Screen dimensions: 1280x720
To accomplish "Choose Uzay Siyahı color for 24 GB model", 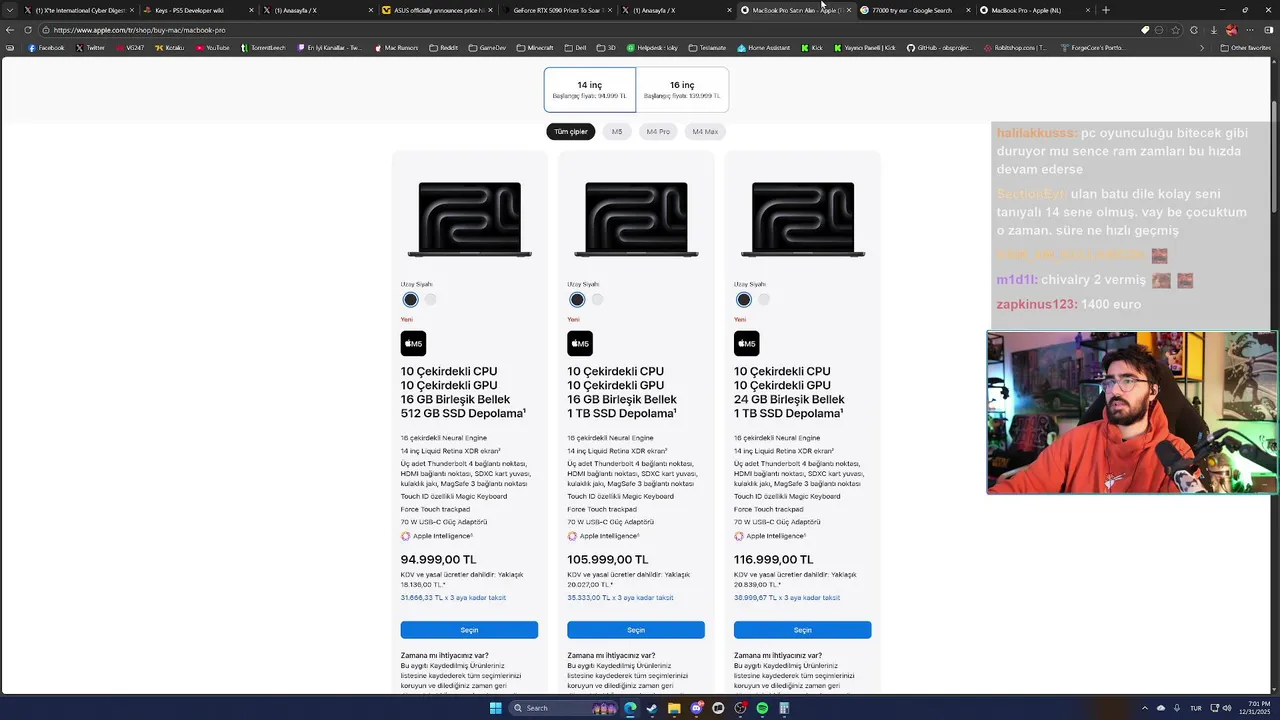I will [743, 299].
